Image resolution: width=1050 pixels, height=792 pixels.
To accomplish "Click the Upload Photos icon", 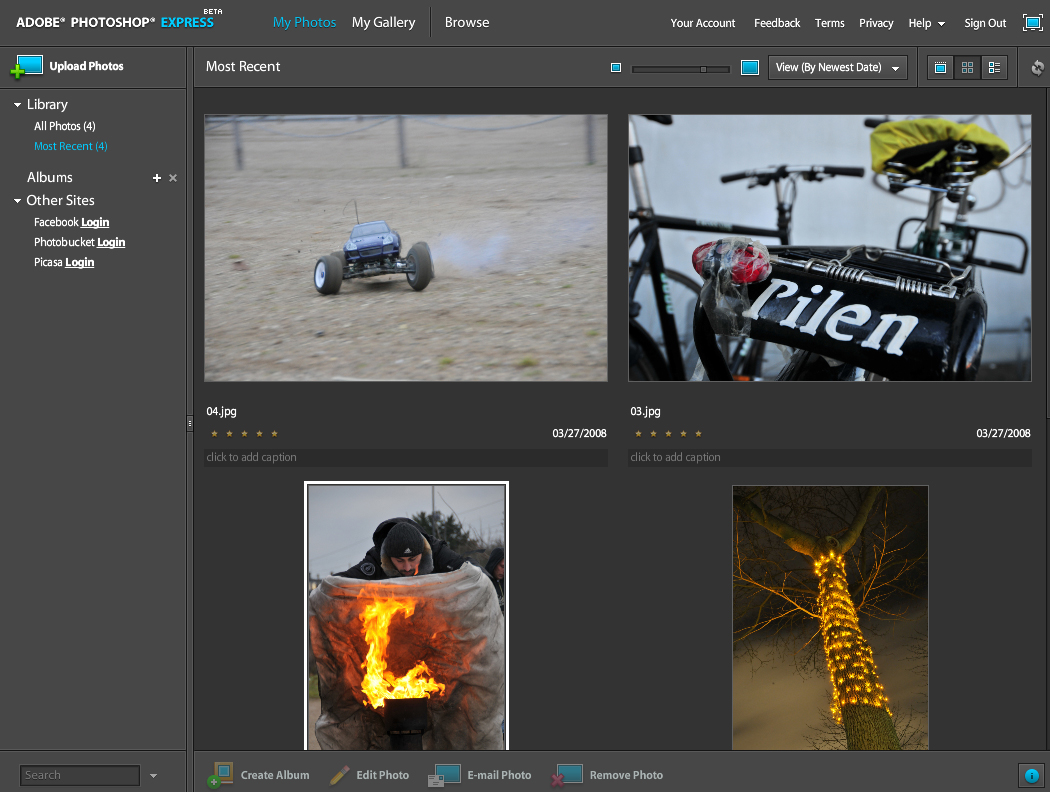I will coord(27,67).
